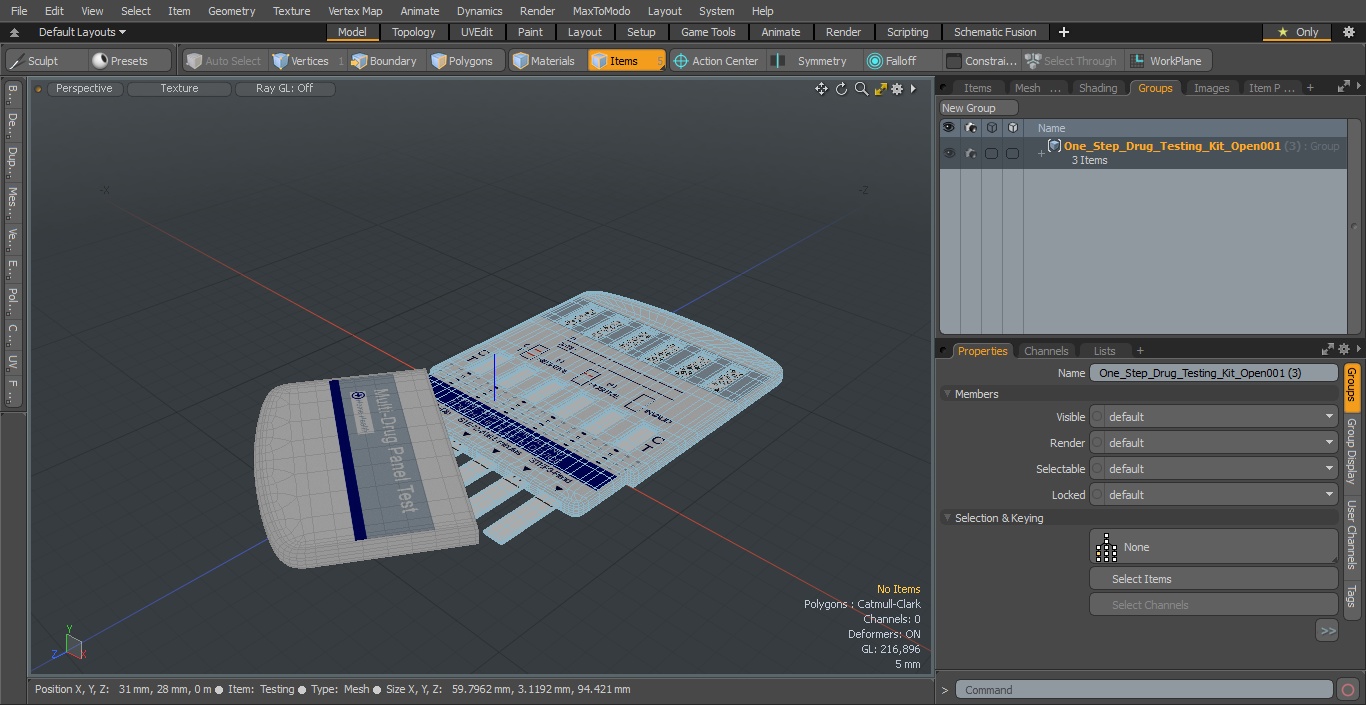Click the Select Items button
The height and width of the screenshot is (705, 1366).
tap(1213, 579)
